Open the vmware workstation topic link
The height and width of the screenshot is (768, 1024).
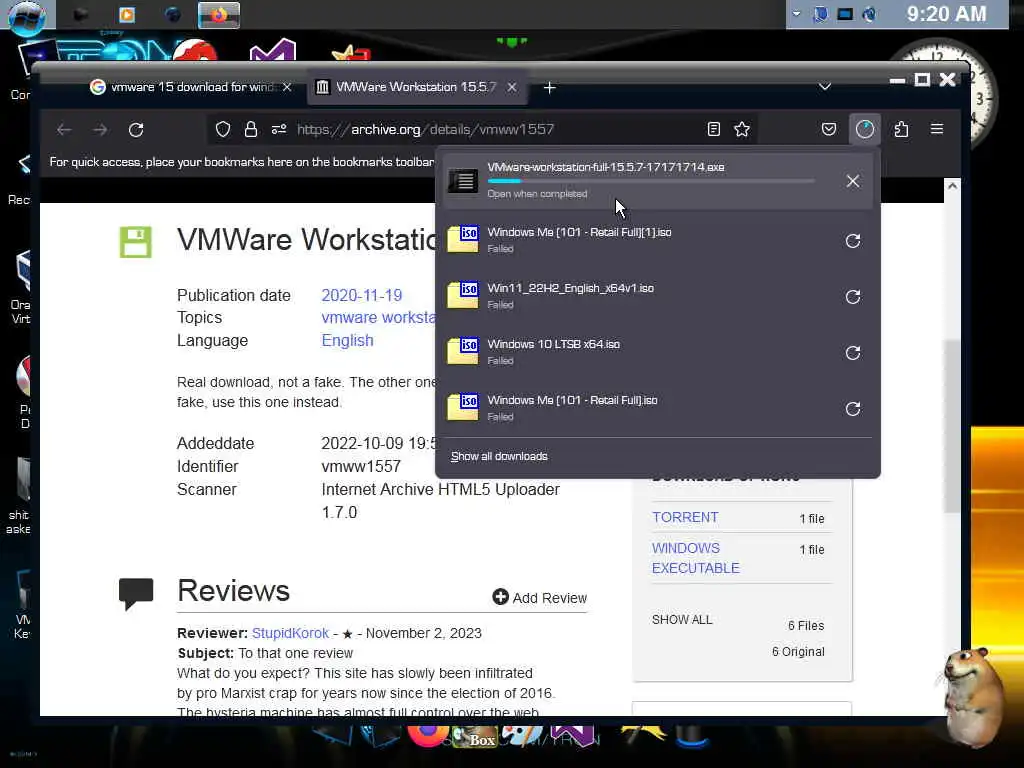378,317
